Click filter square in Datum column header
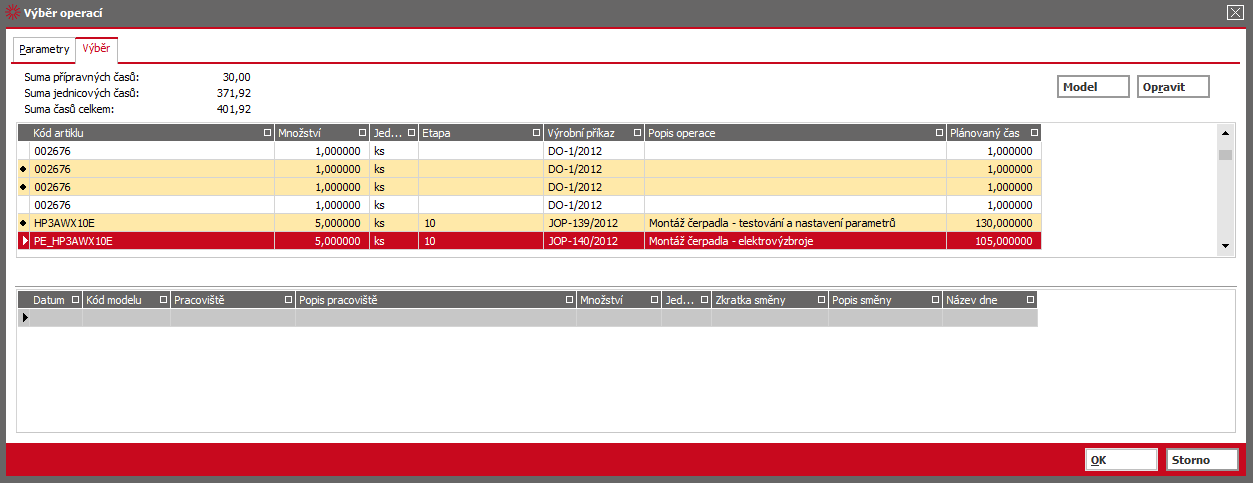 click(x=75, y=300)
